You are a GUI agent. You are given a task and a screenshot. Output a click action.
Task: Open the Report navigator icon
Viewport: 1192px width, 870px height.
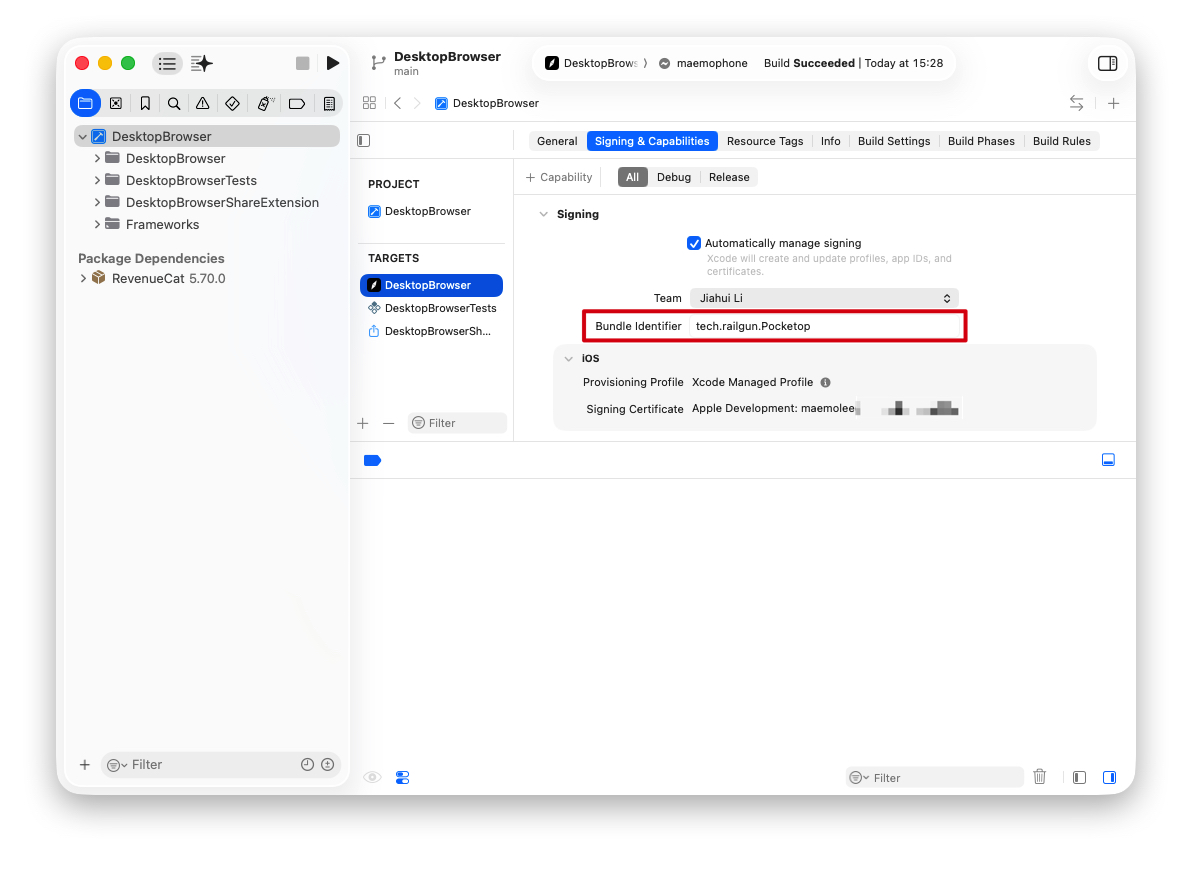329,103
